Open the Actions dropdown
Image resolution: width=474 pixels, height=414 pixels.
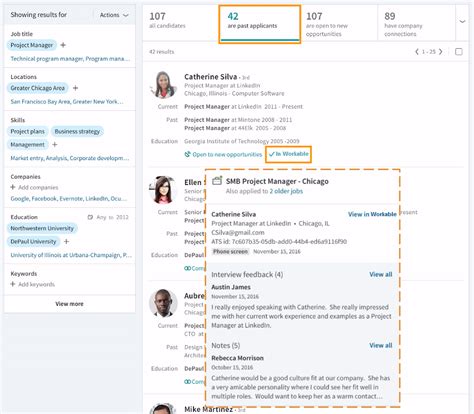click(x=114, y=15)
